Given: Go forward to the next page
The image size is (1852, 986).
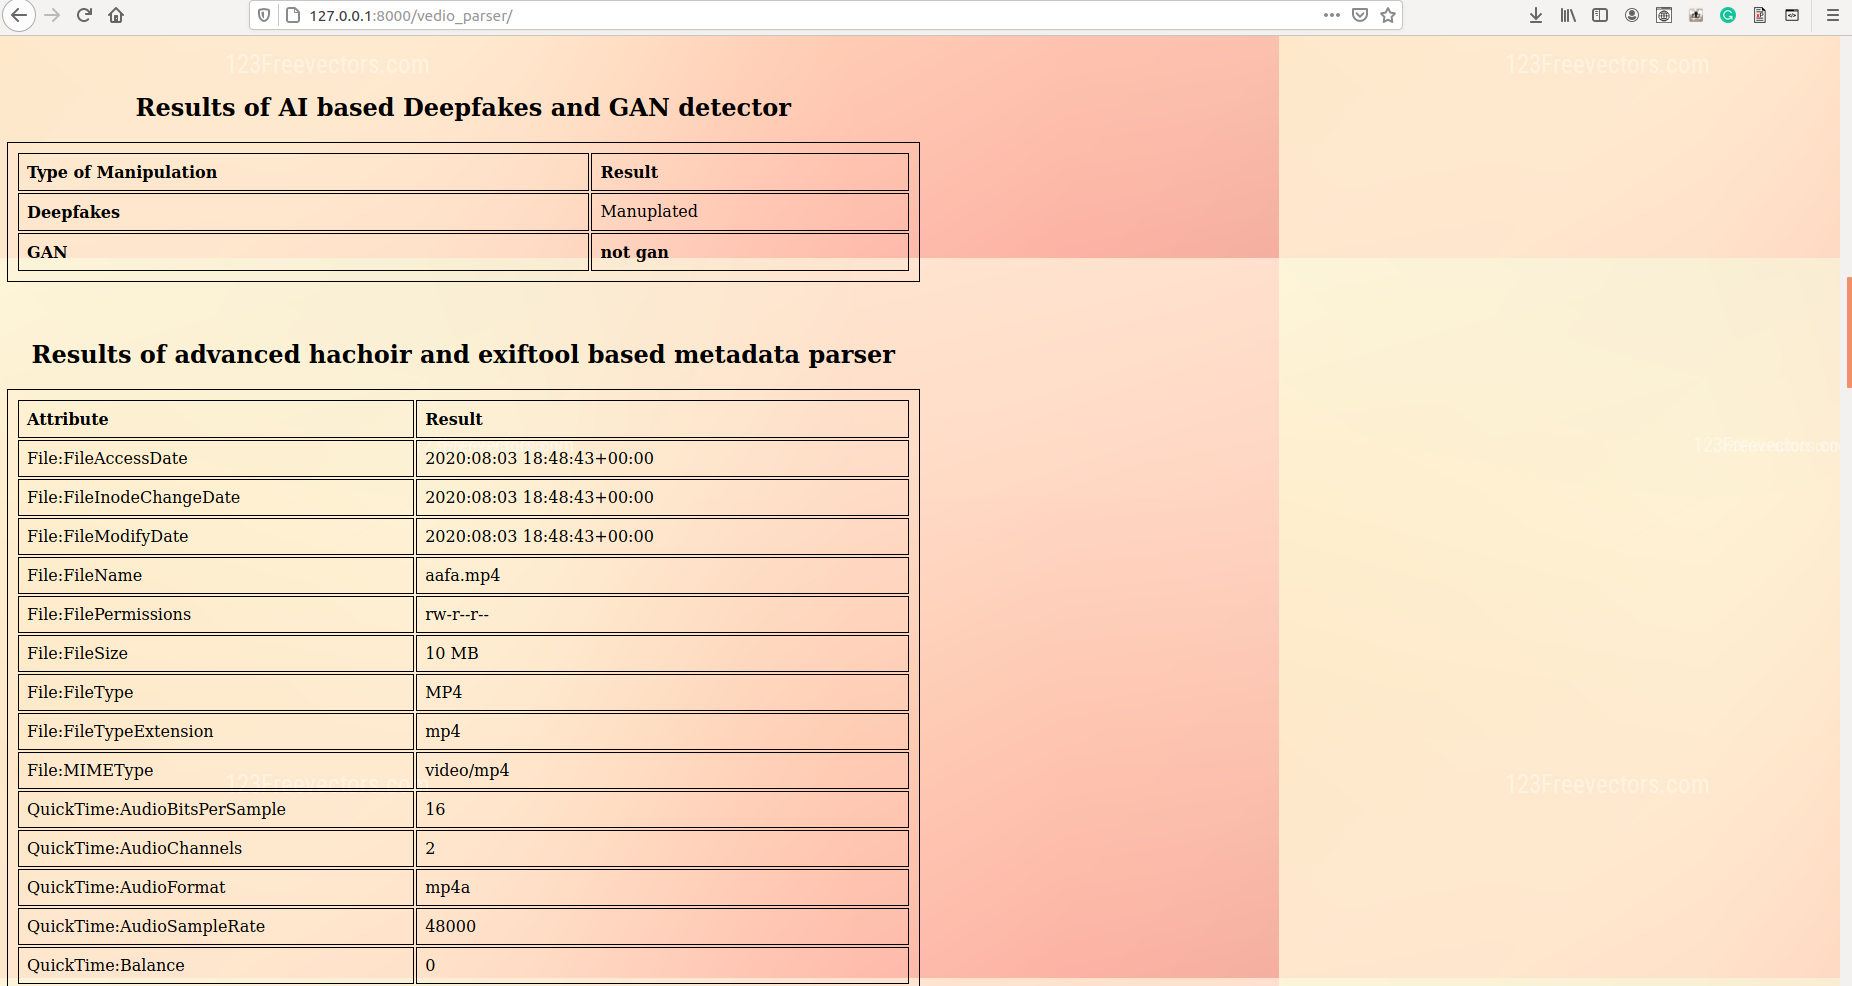Looking at the screenshot, I should point(53,15).
